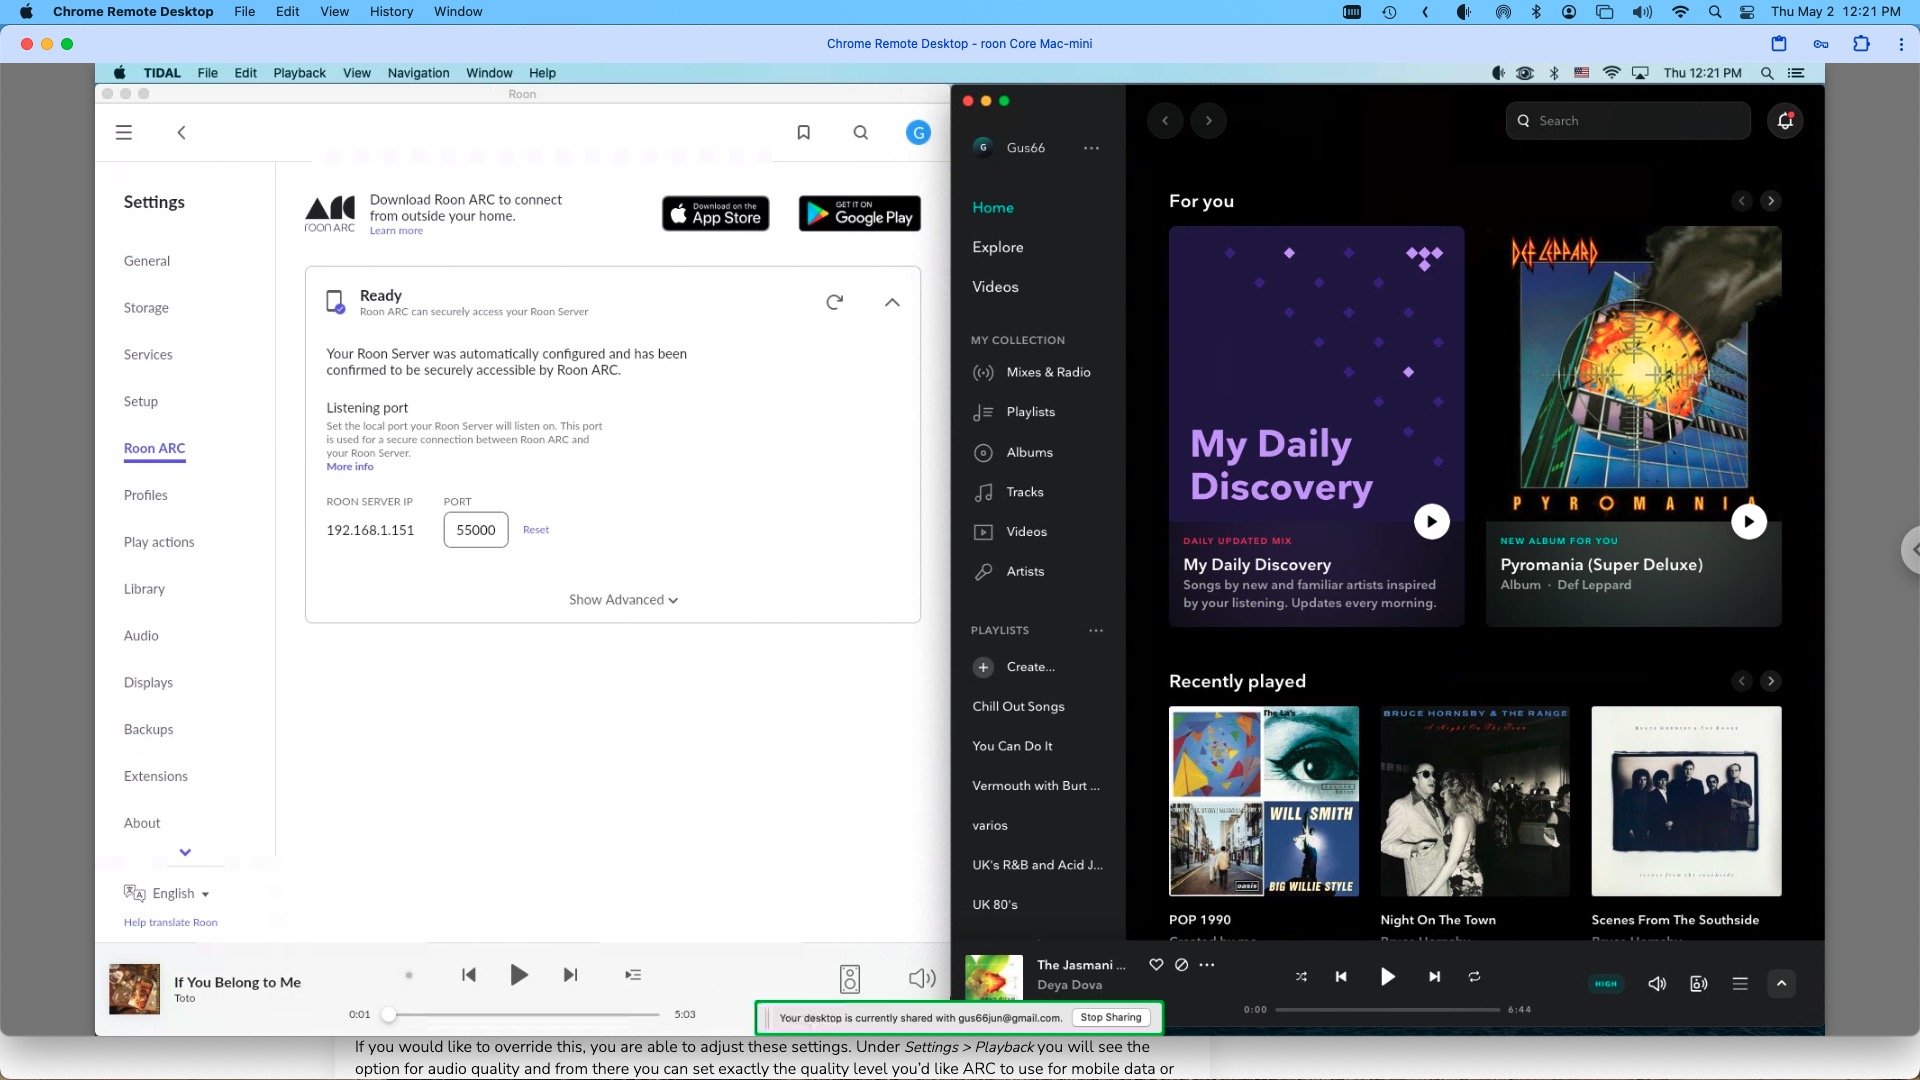Select Roon audio zone speaker icon
Viewport: 1920px width, 1080px height.
coord(850,979)
